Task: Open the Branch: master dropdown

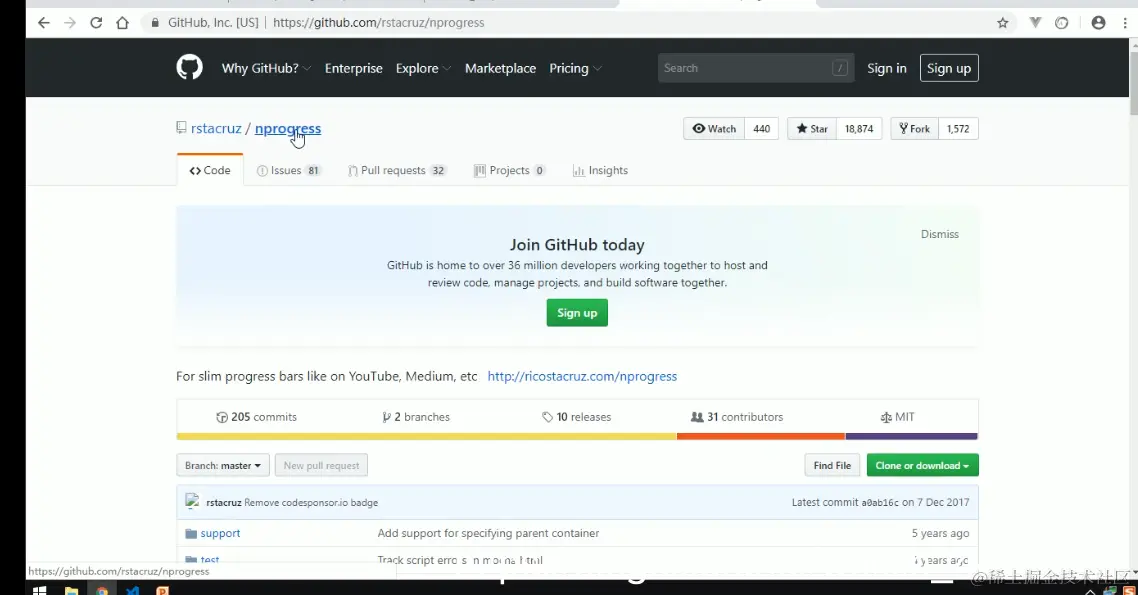Action: [223, 465]
